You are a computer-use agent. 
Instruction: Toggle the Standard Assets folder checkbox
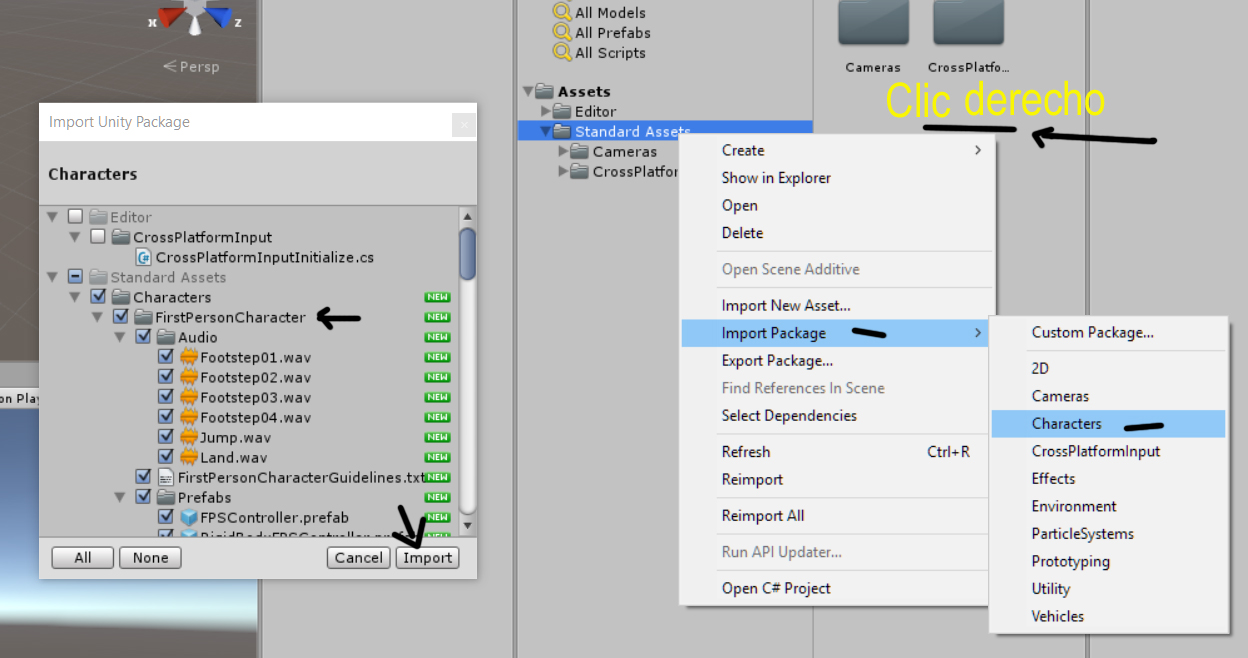point(75,277)
